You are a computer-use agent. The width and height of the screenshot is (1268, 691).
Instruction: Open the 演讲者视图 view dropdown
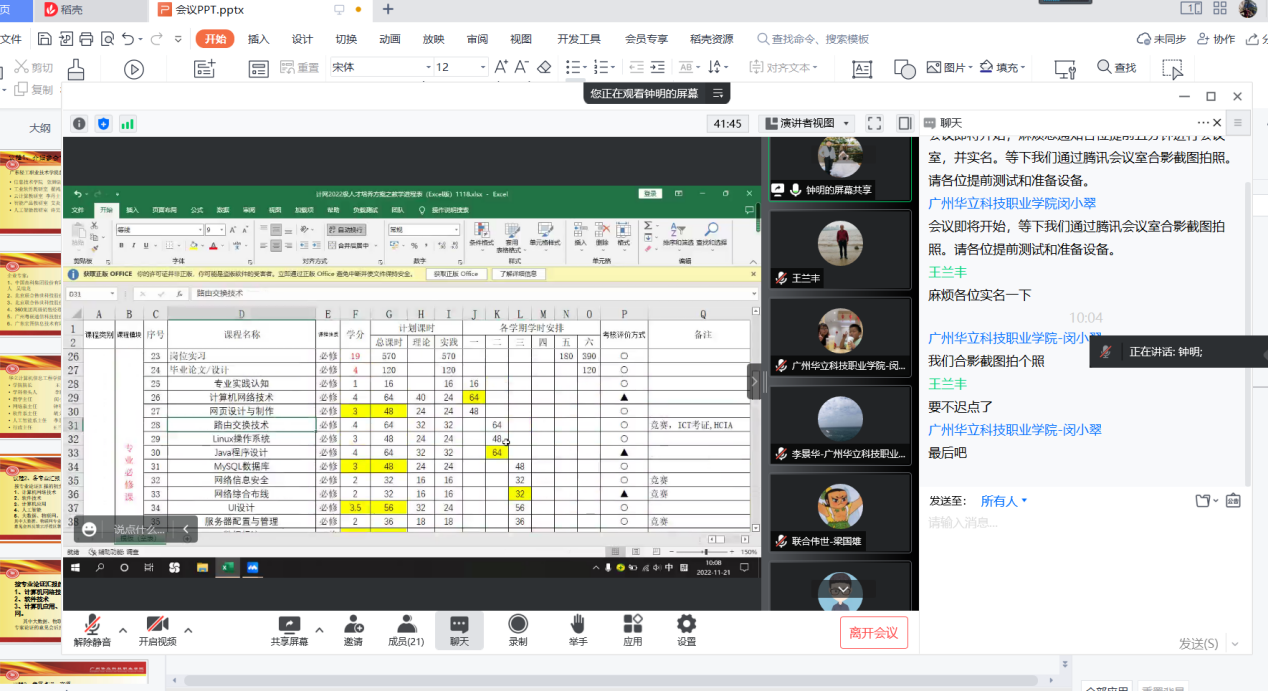click(808, 123)
